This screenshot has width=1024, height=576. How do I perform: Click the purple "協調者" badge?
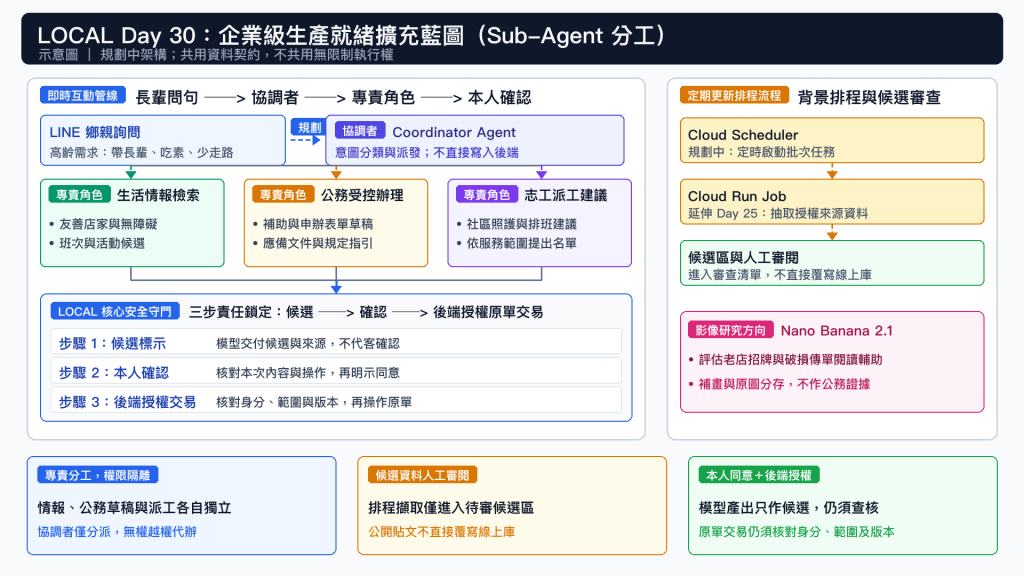(360, 131)
